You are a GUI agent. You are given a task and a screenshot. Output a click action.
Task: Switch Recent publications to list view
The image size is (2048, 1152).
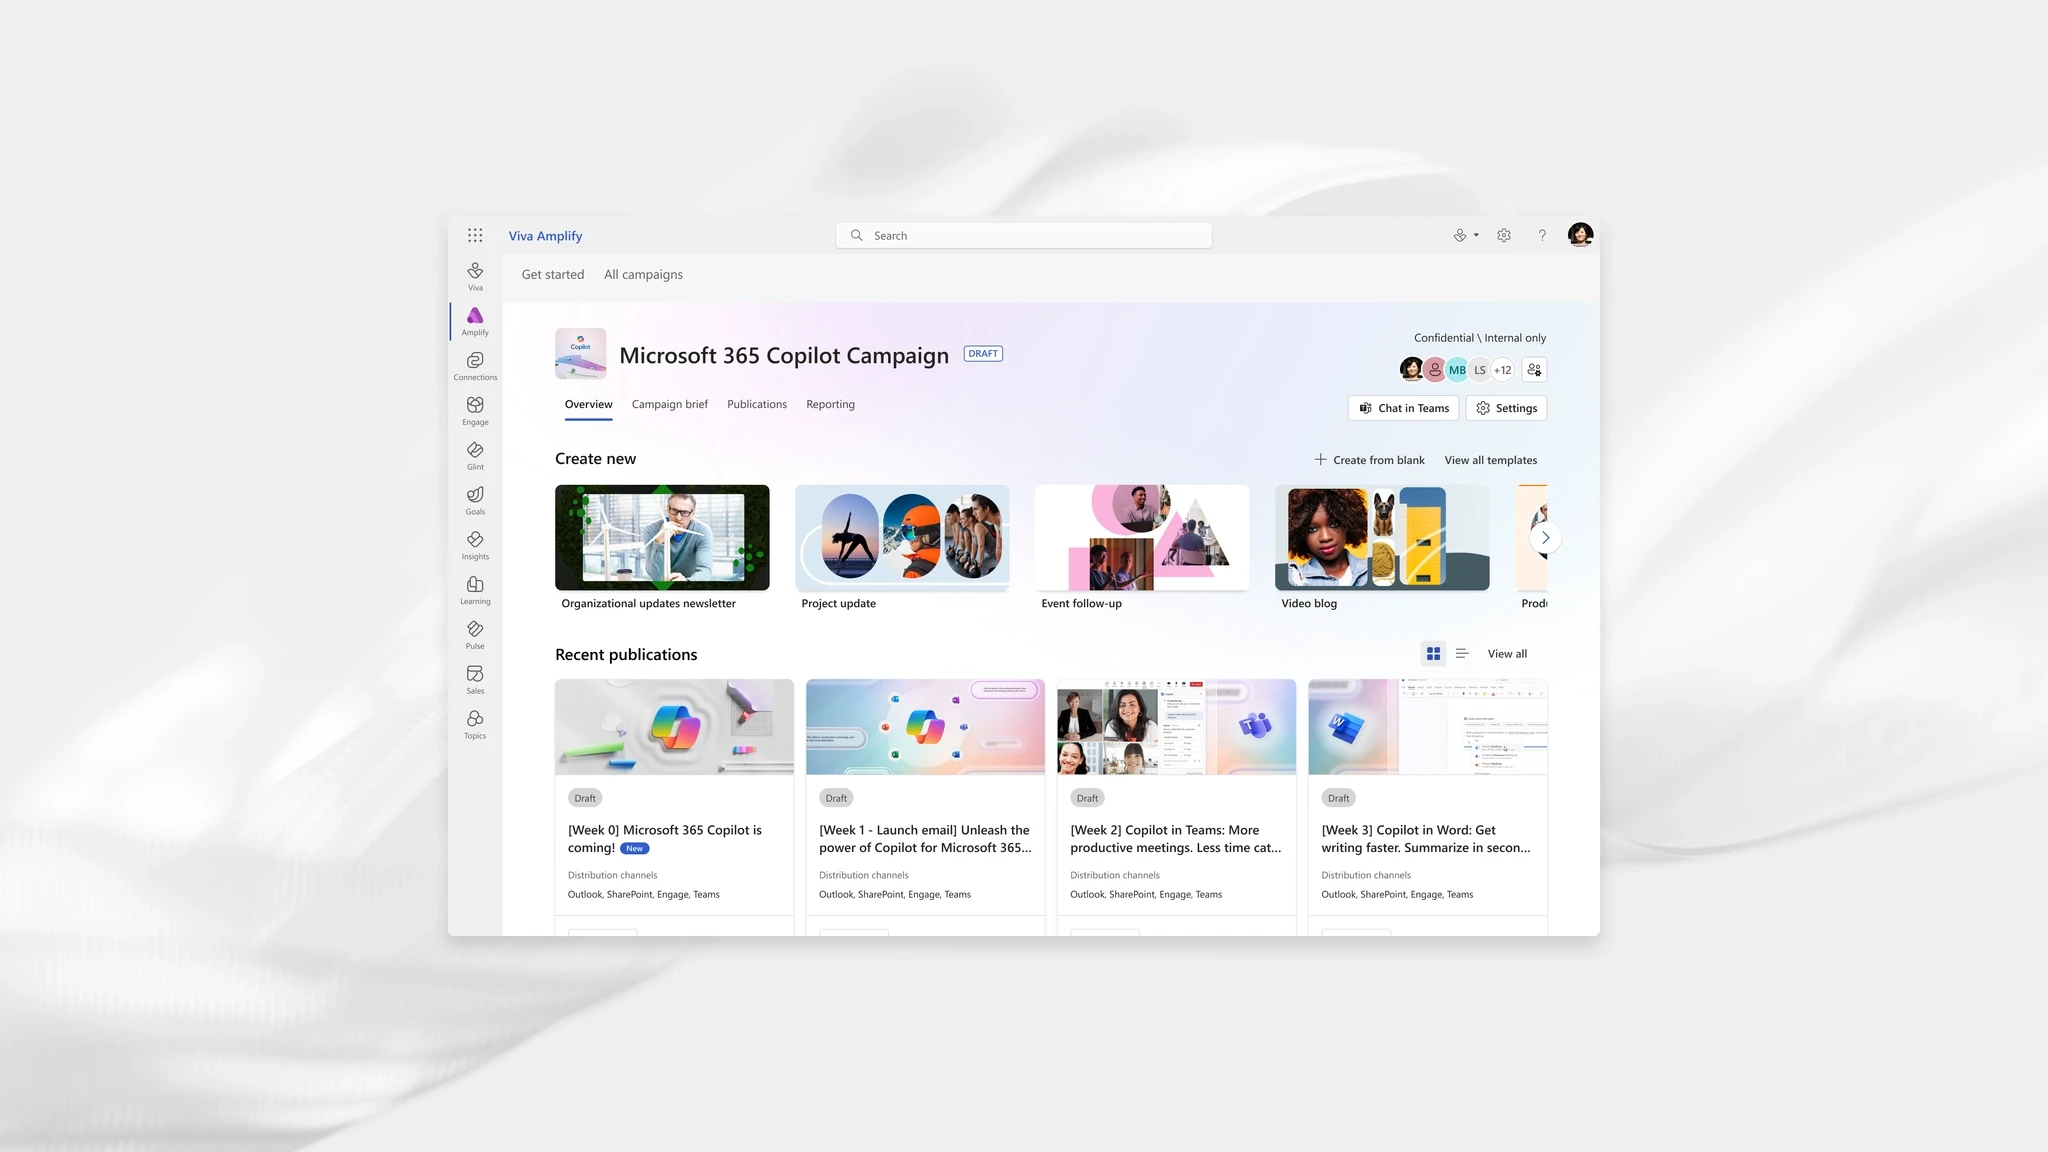click(1462, 654)
